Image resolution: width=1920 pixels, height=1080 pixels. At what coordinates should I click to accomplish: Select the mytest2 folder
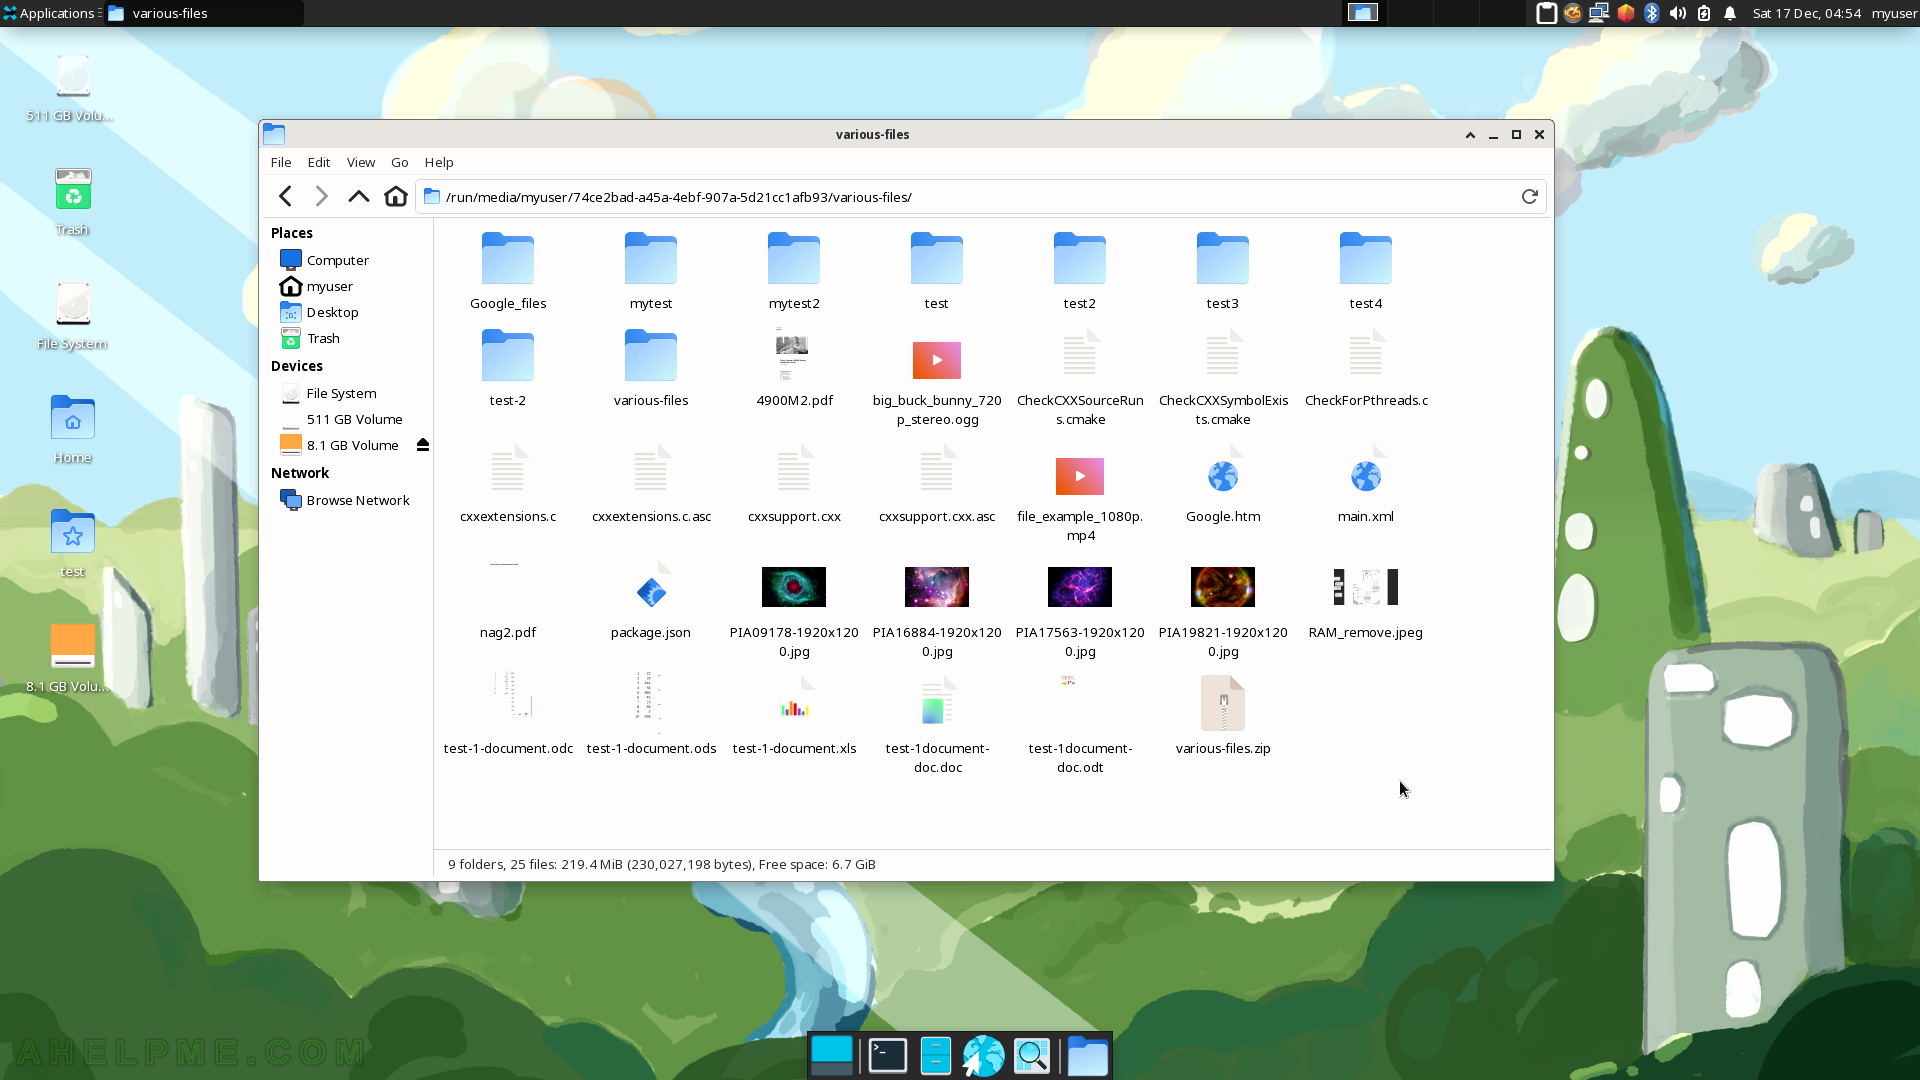[x=794, y=259]
